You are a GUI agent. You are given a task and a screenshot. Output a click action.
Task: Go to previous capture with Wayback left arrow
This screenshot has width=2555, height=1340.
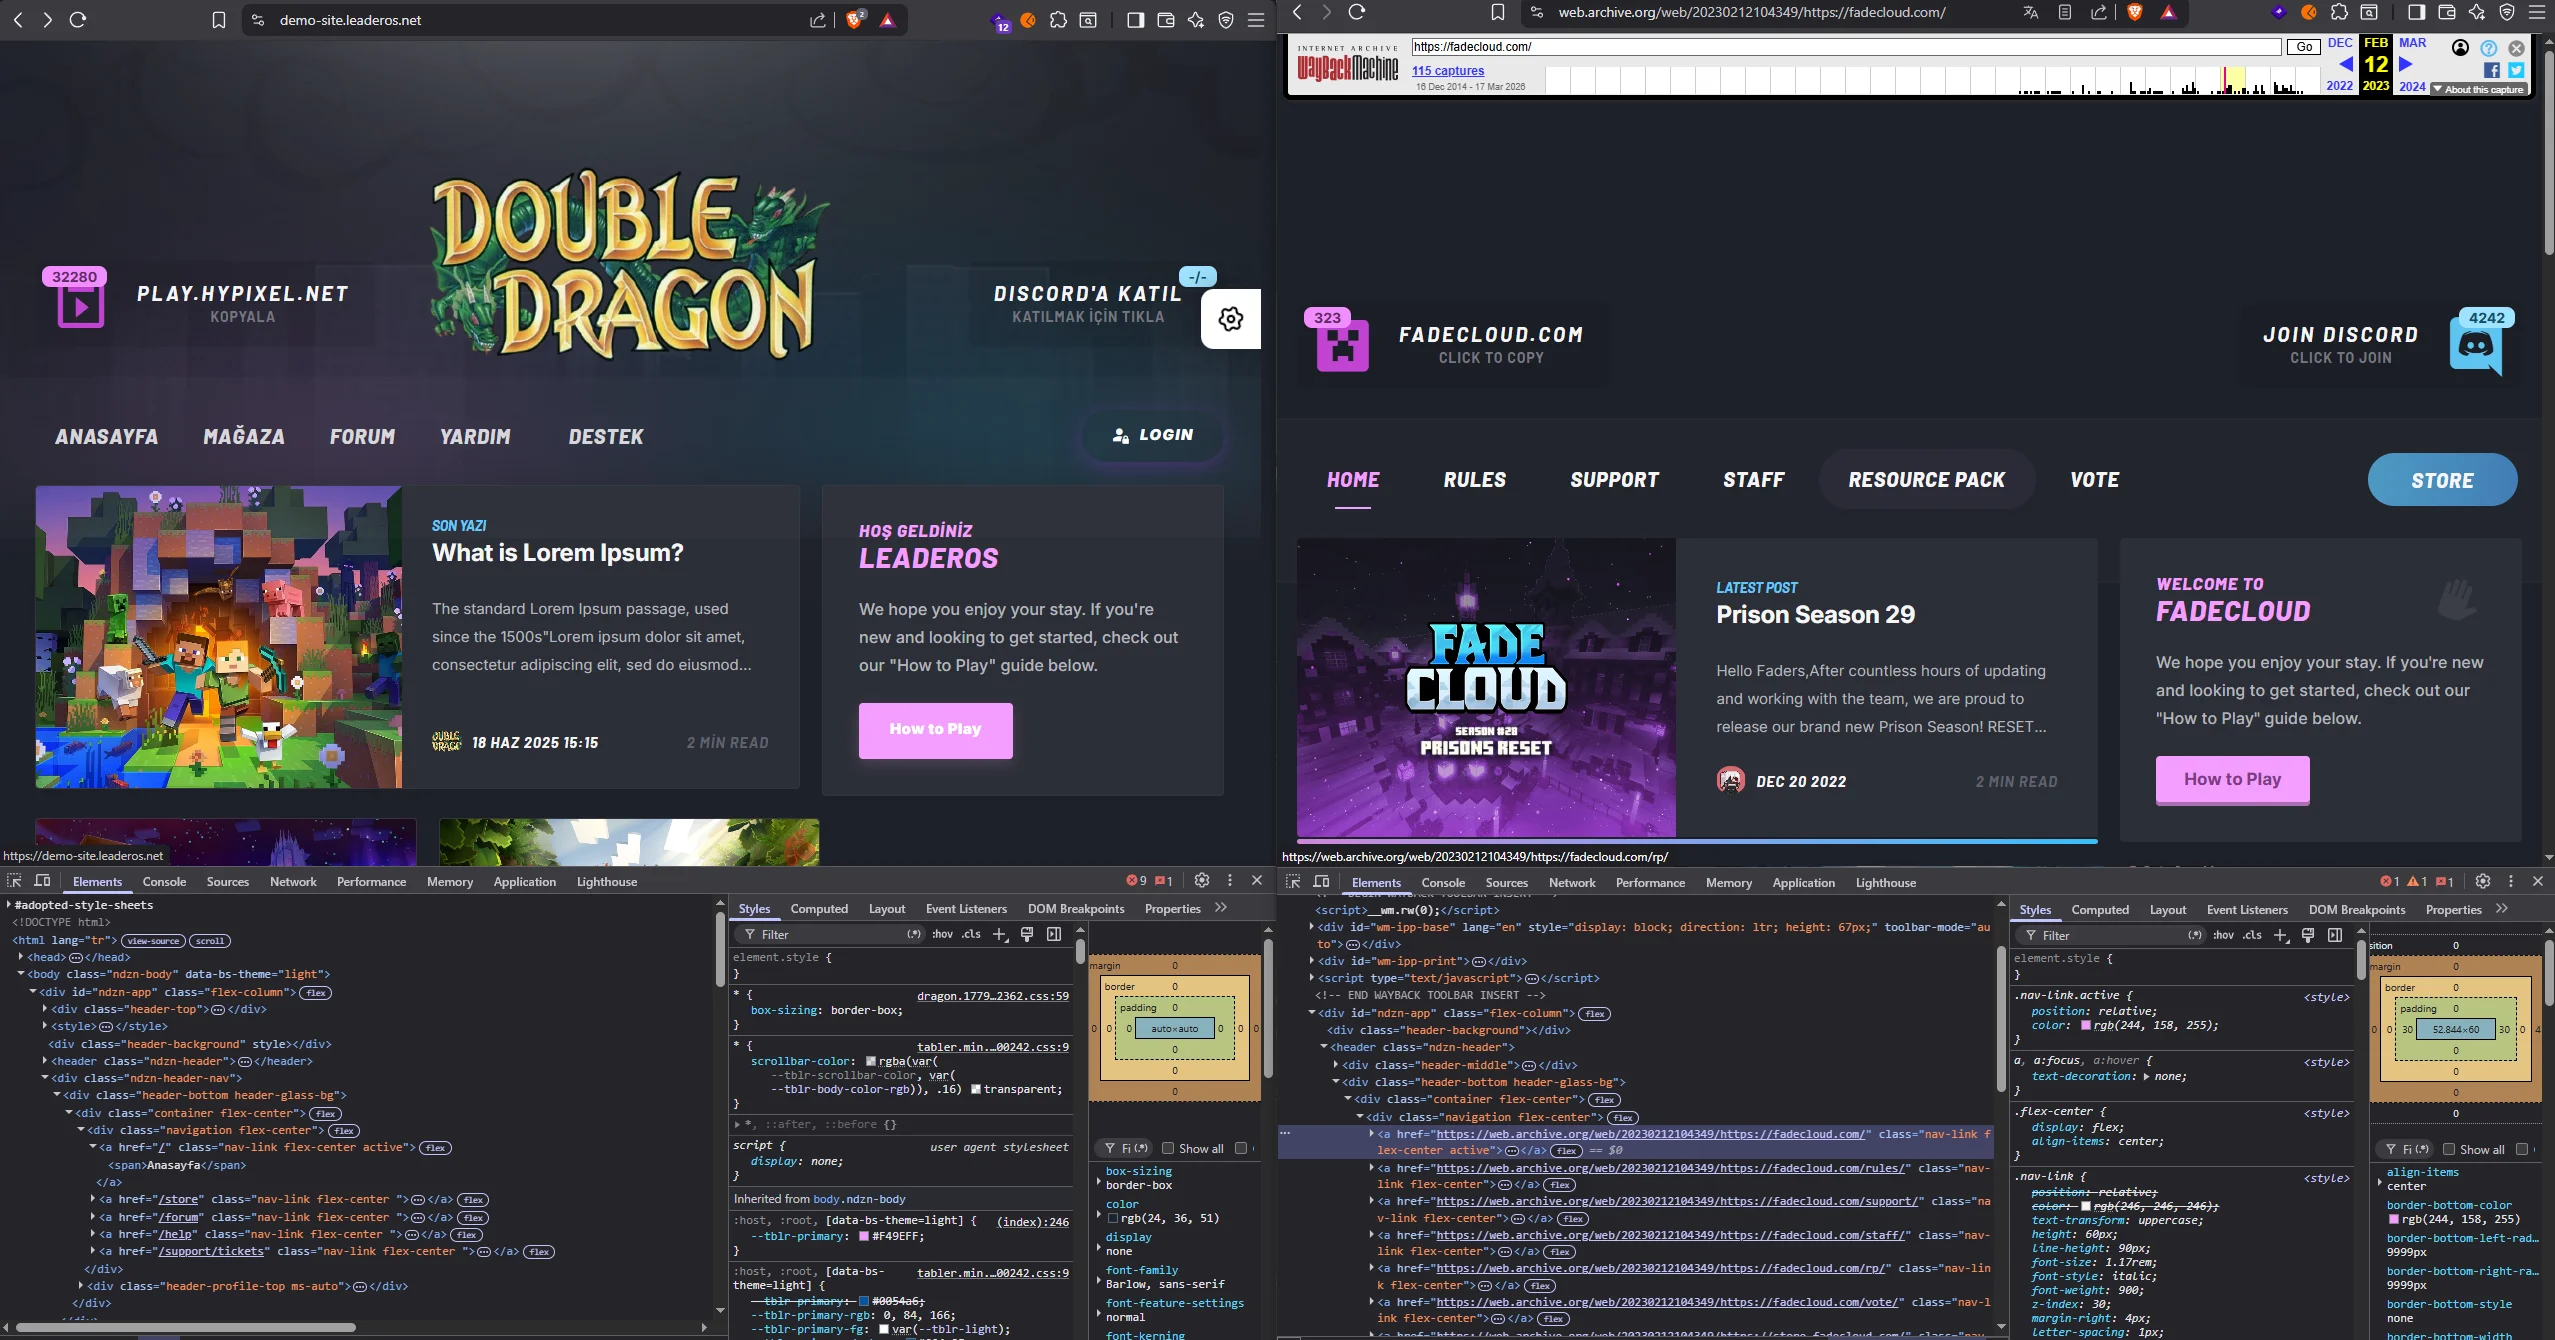2345,64
